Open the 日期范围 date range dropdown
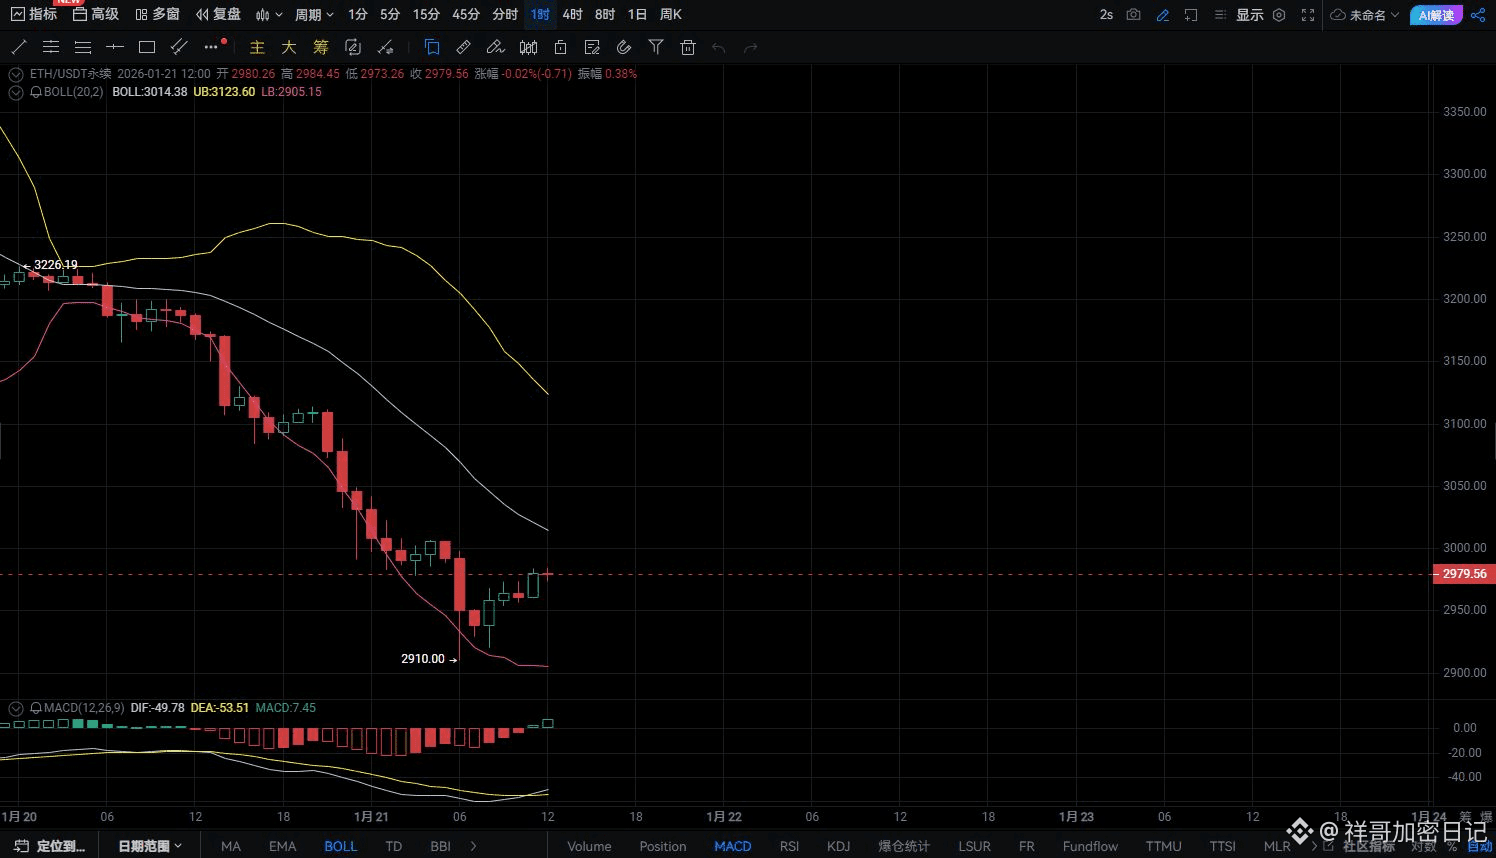1496x858 pixels. [x=150, y=846]
